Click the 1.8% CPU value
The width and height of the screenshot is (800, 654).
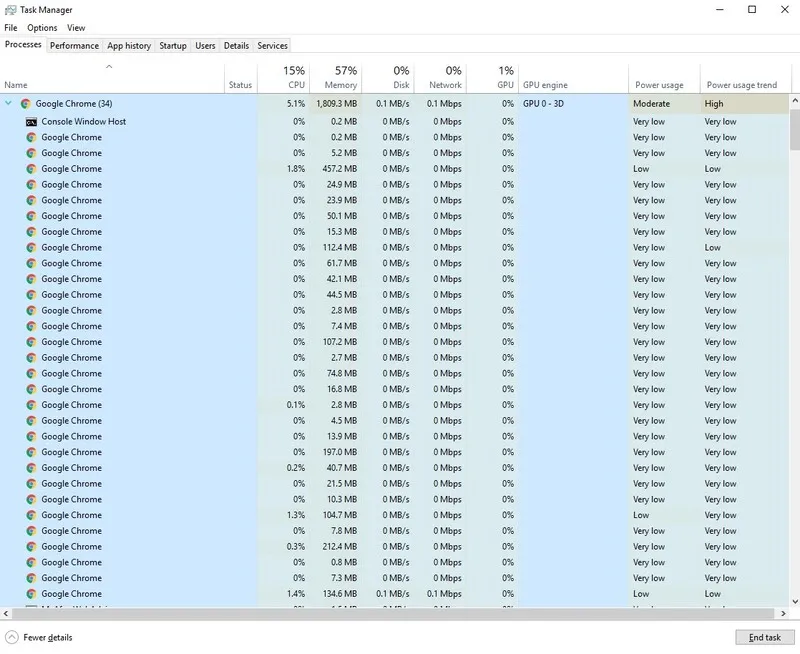point(296,169)
